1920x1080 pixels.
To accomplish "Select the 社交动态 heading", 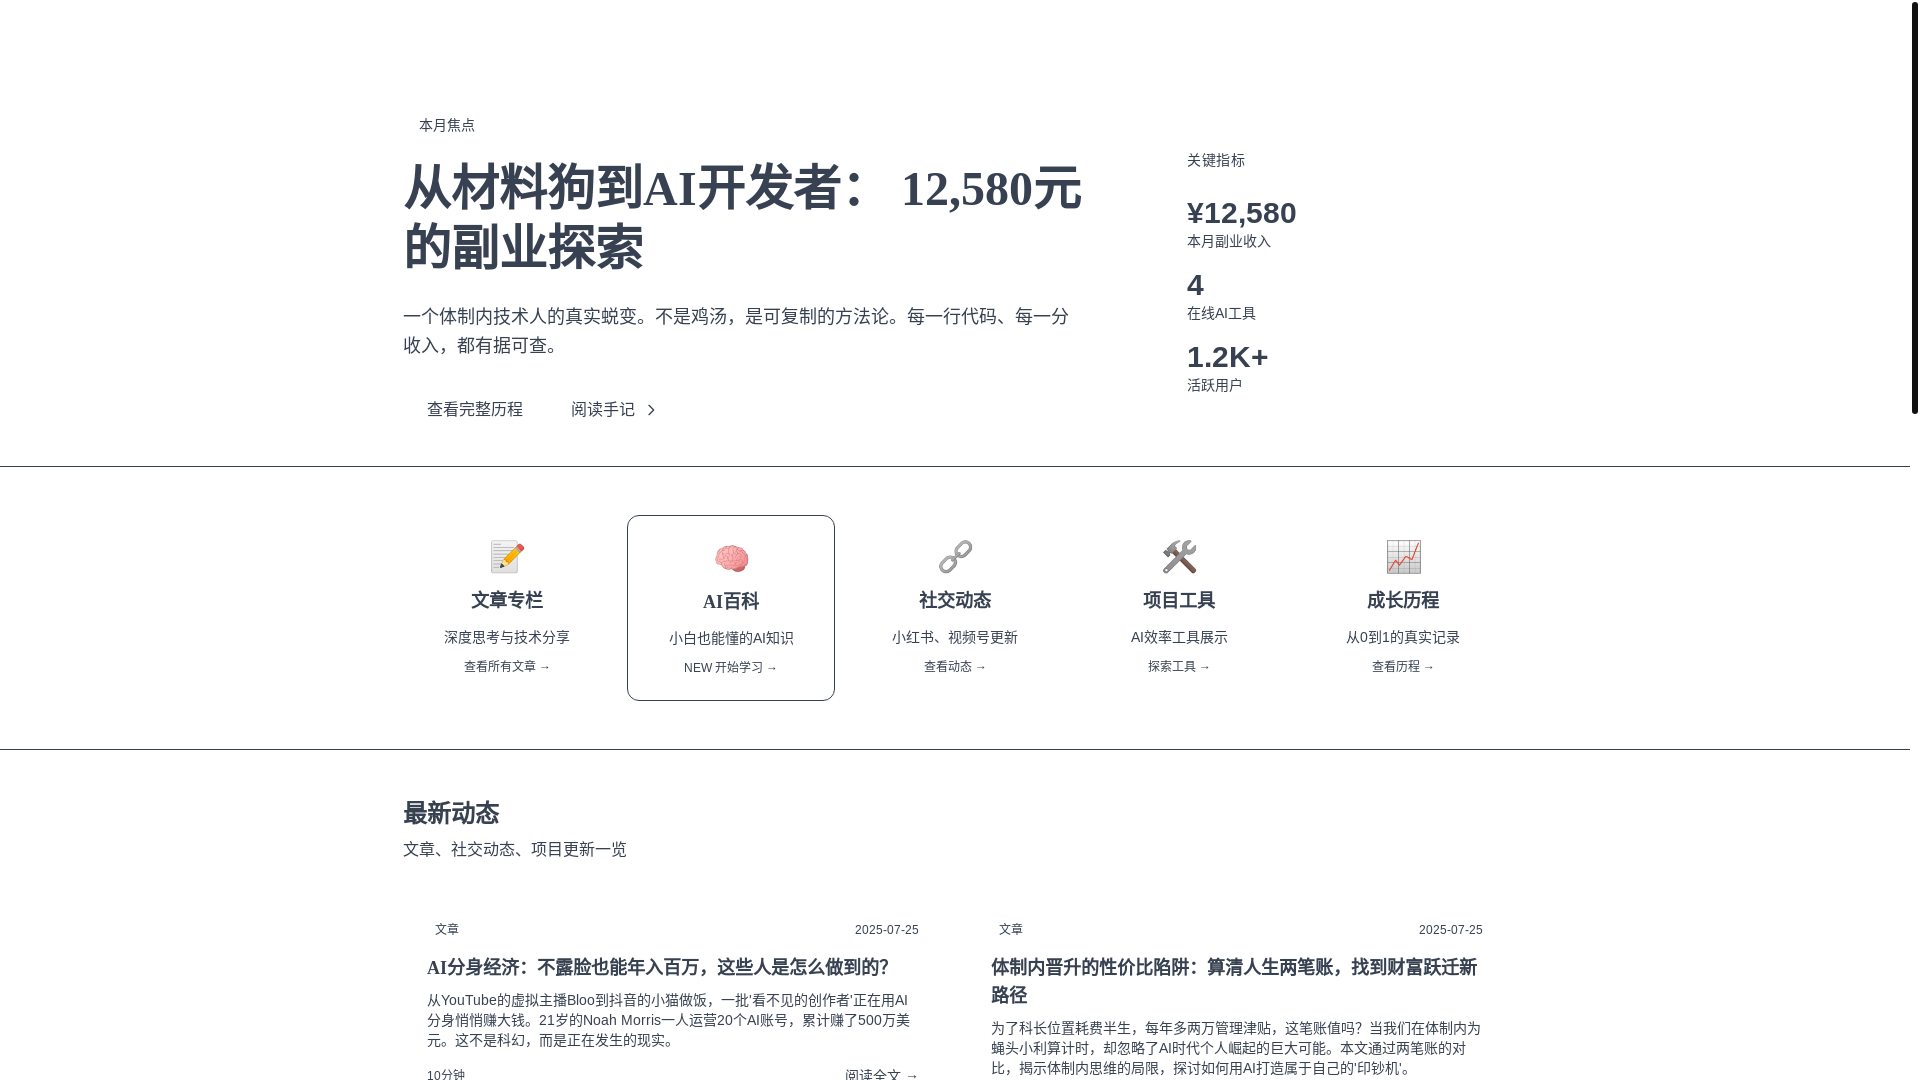I will pyautogui.click(x=955, y=600).
